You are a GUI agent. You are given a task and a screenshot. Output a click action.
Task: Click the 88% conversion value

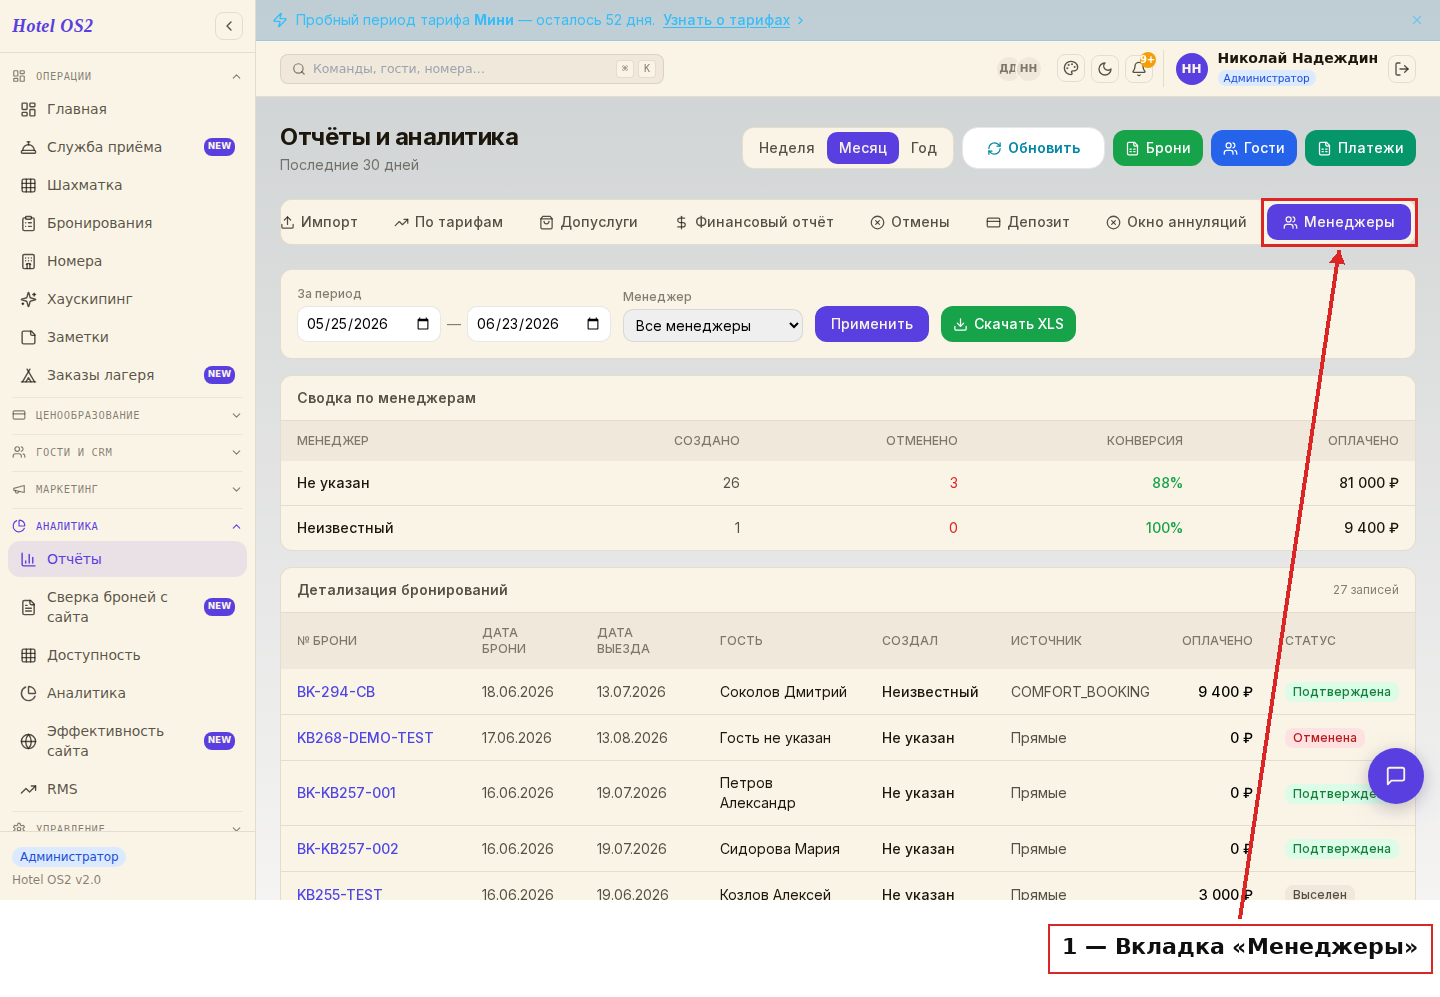pyautogui.click(x=1167, y=483)
